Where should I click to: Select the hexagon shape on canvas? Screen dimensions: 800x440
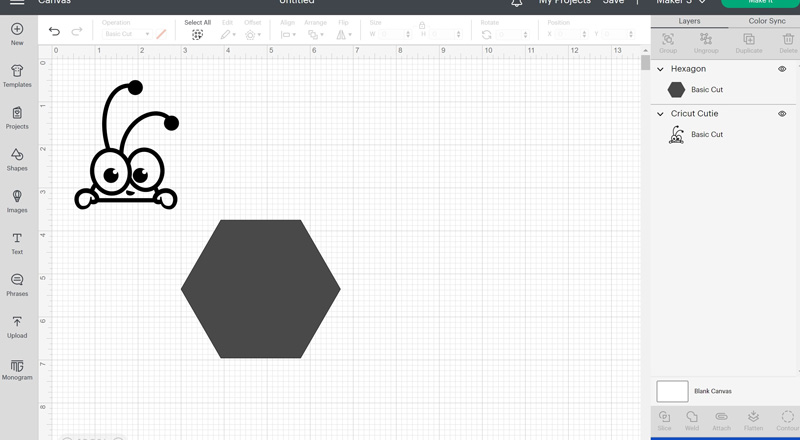[x=261, y=289]
